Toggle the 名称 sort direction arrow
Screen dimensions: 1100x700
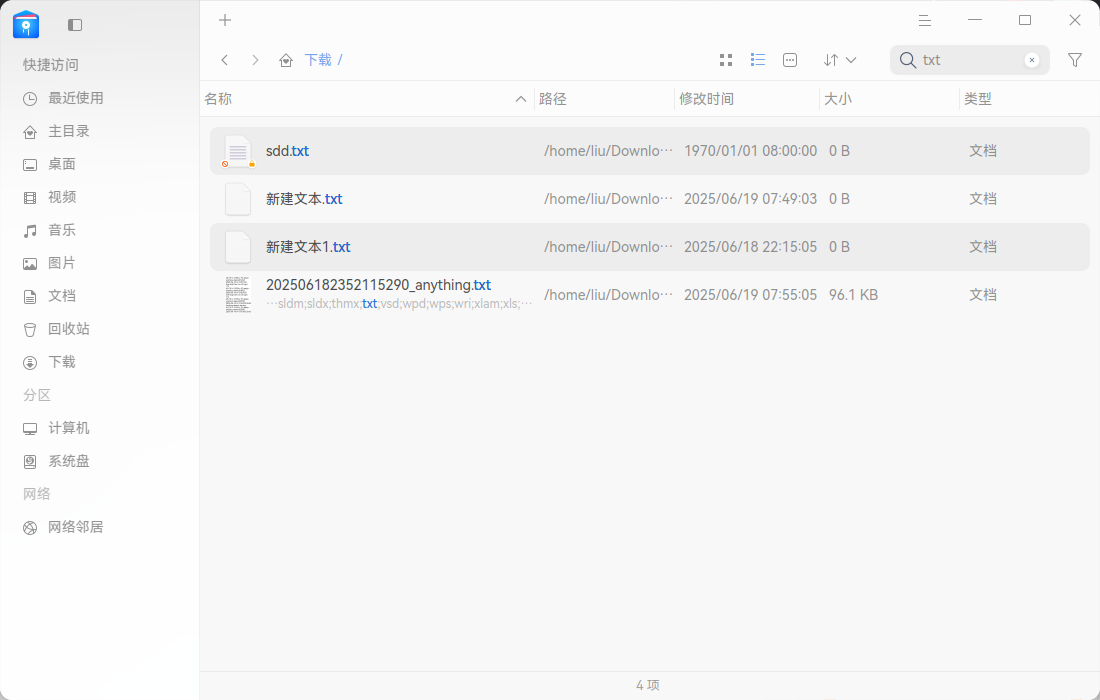pyautogui.click(x=521, y=99)
